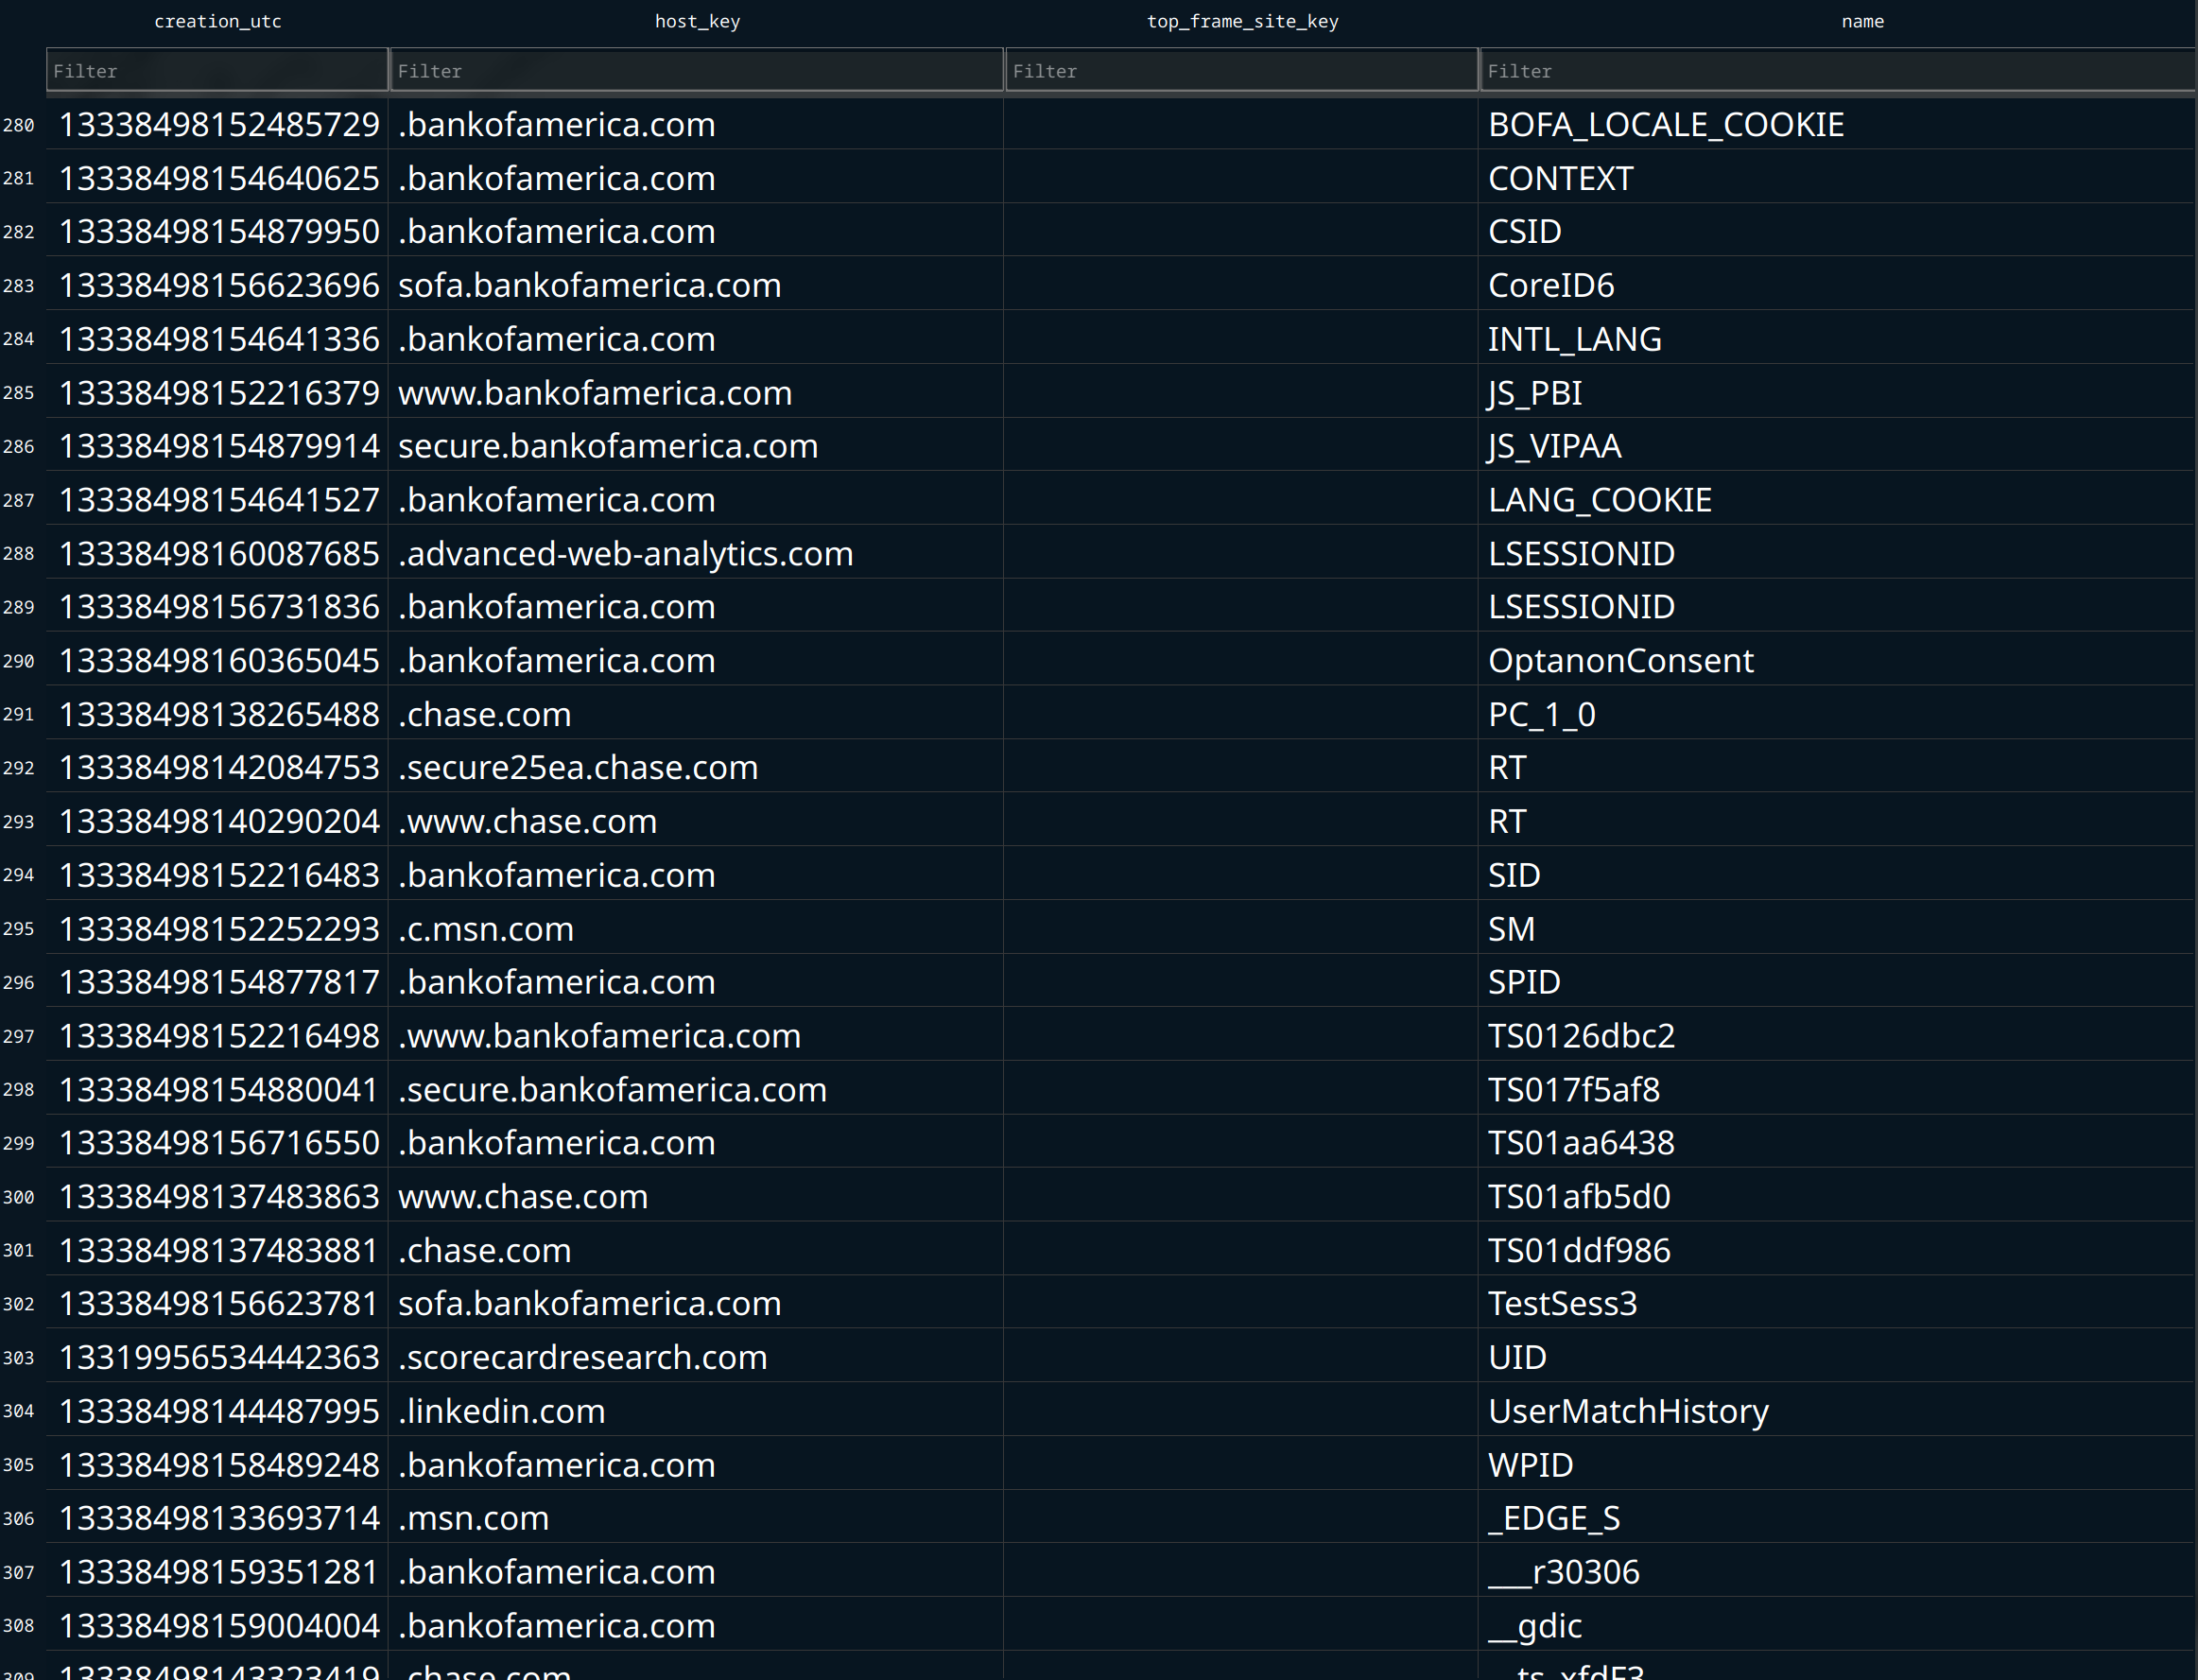Select the _EDGE_S cookie name cell
This screenshot has width=2198, height=1680.
point(1553,1518)
